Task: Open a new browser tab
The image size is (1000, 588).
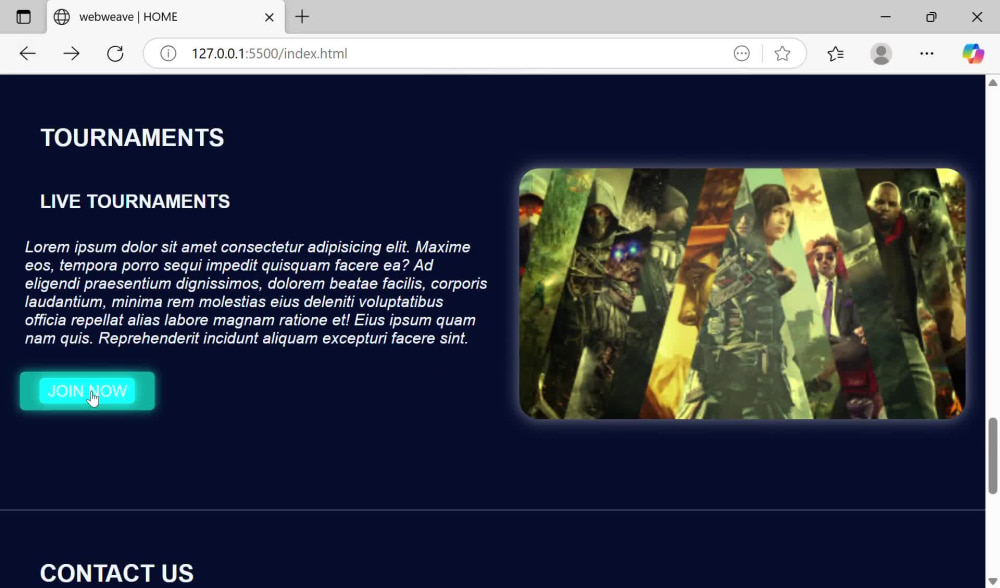Action: pyautogui.click(x=302, y=17)
